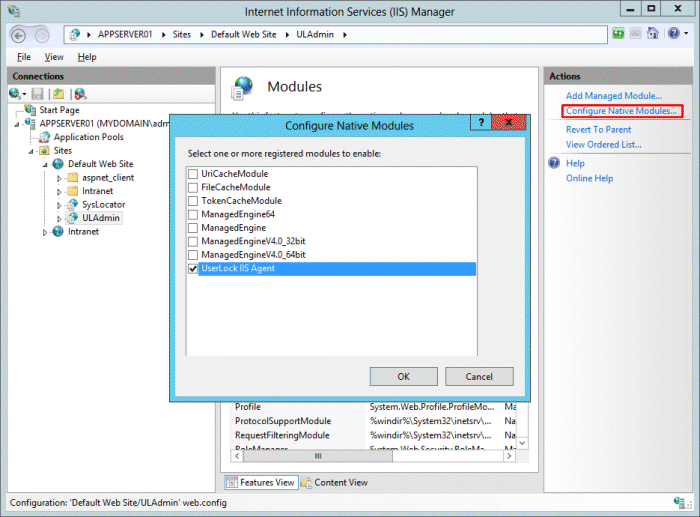Click Cancel in Configure Native Modules dialog

click(x=479, y=376)
